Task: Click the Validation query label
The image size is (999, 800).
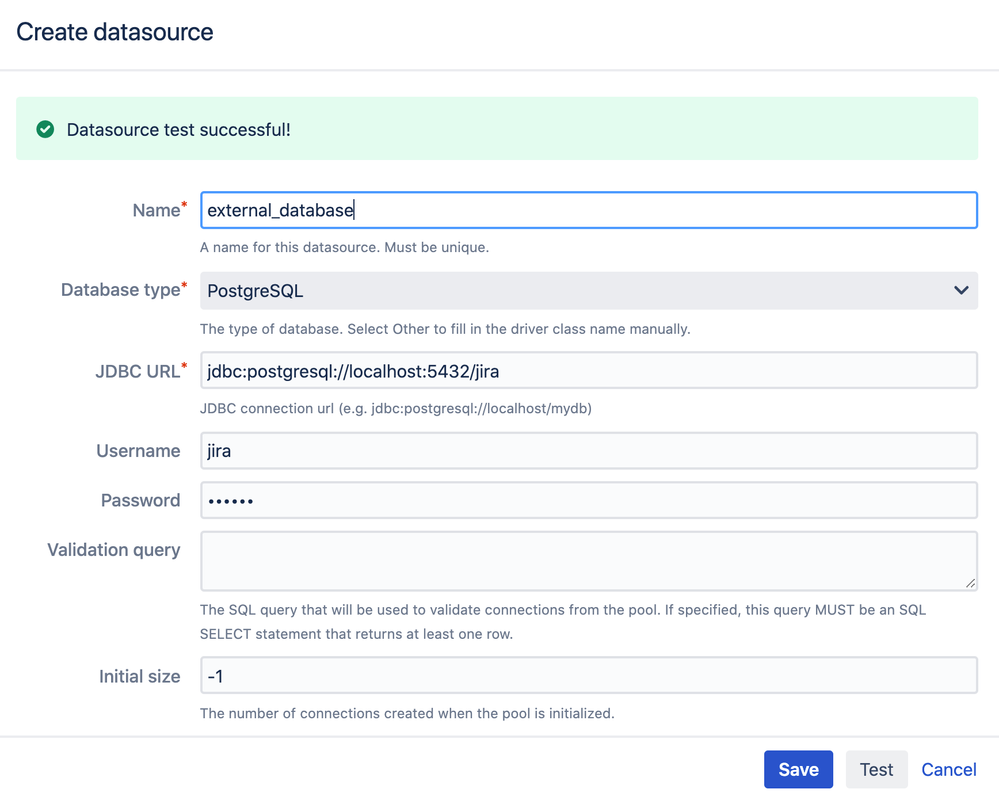Action: click(x=114, y=550)
